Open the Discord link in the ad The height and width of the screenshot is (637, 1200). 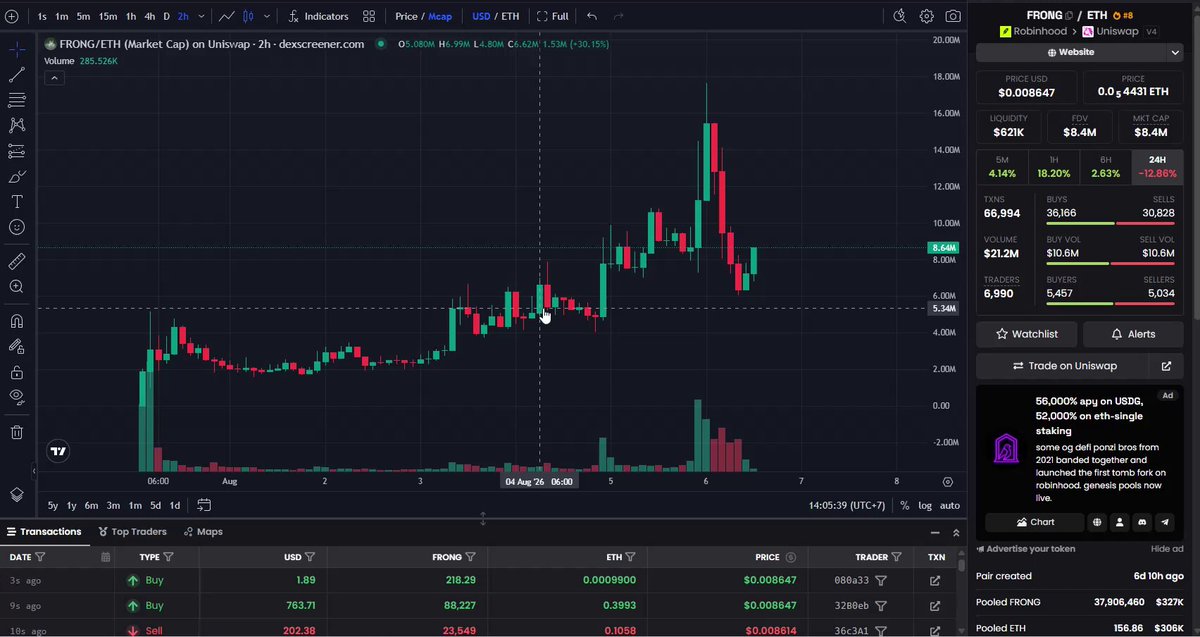coord(1142,522)
